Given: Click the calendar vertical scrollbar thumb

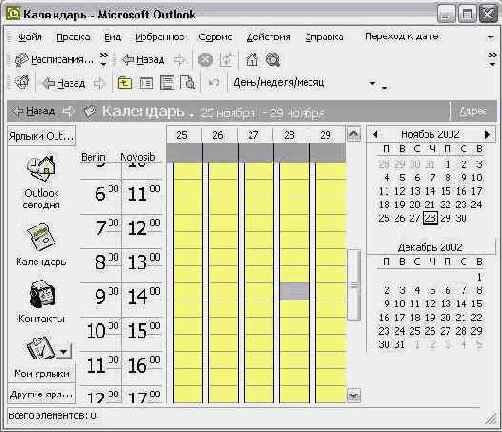Looking at the screenshot, I should [354, 285].
